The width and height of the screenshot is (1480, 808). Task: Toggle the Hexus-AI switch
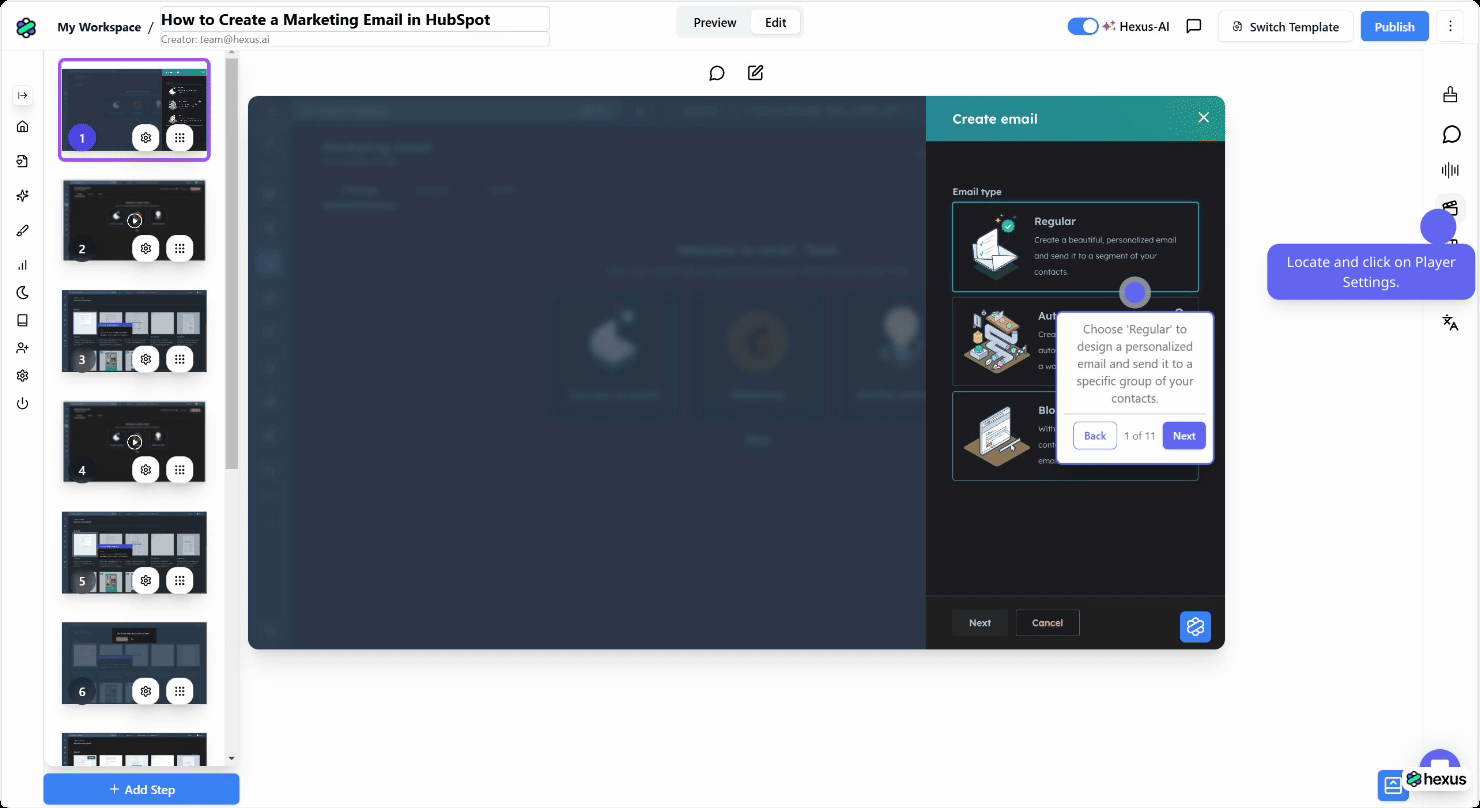click(x=1083, y=27)
